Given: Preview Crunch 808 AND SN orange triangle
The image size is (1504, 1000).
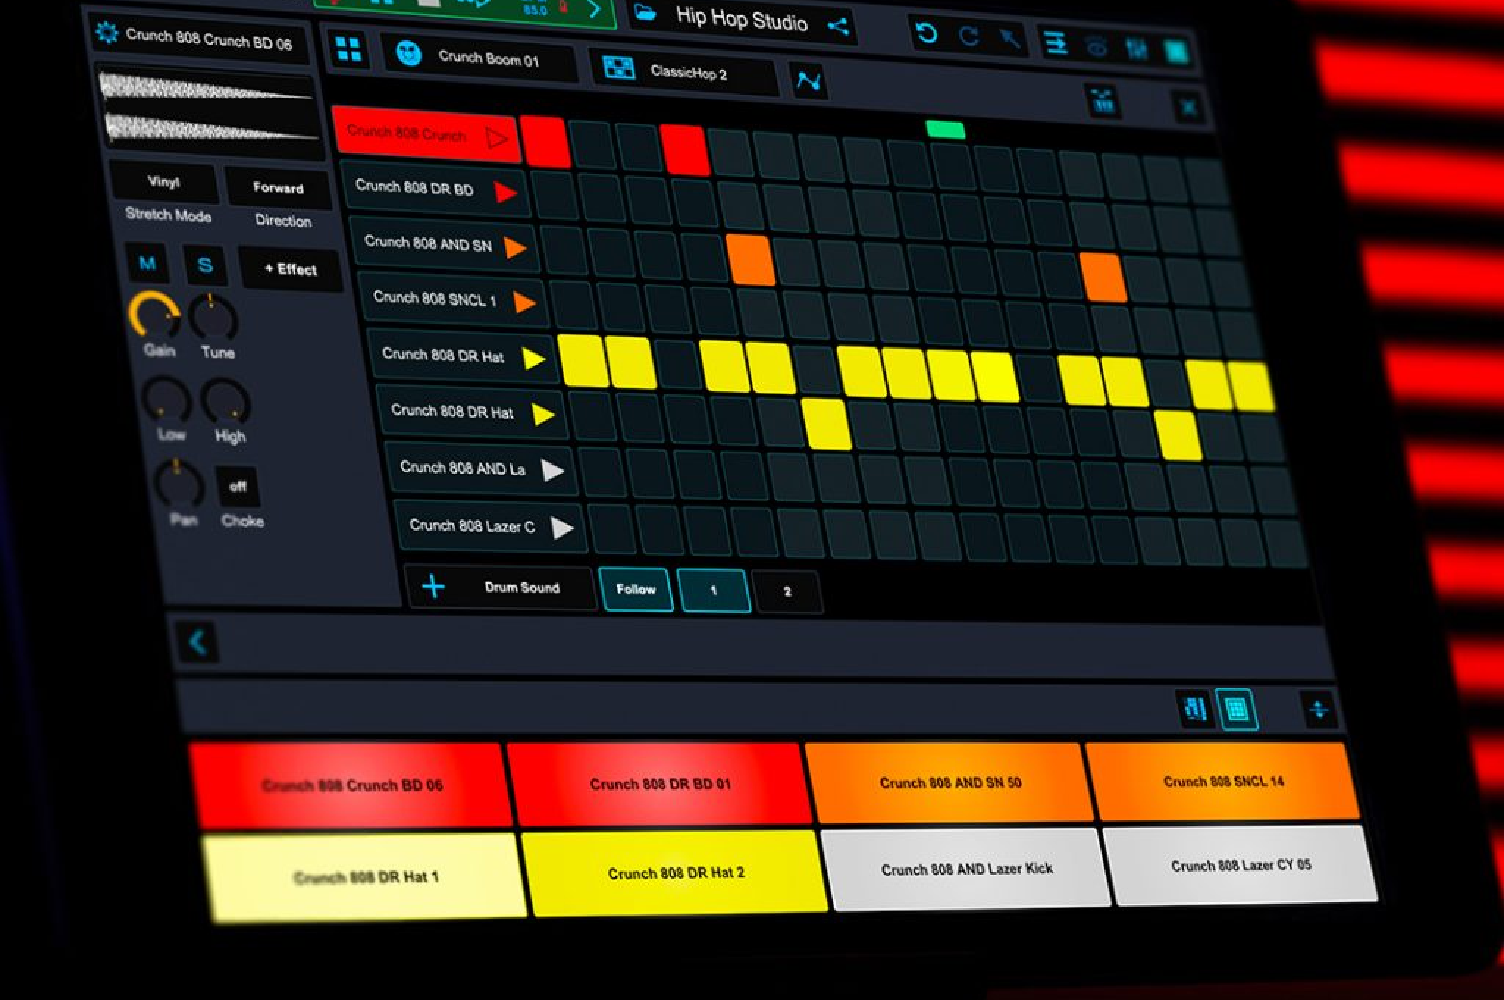Looking at the screenshot, I should tap(515, 247).
